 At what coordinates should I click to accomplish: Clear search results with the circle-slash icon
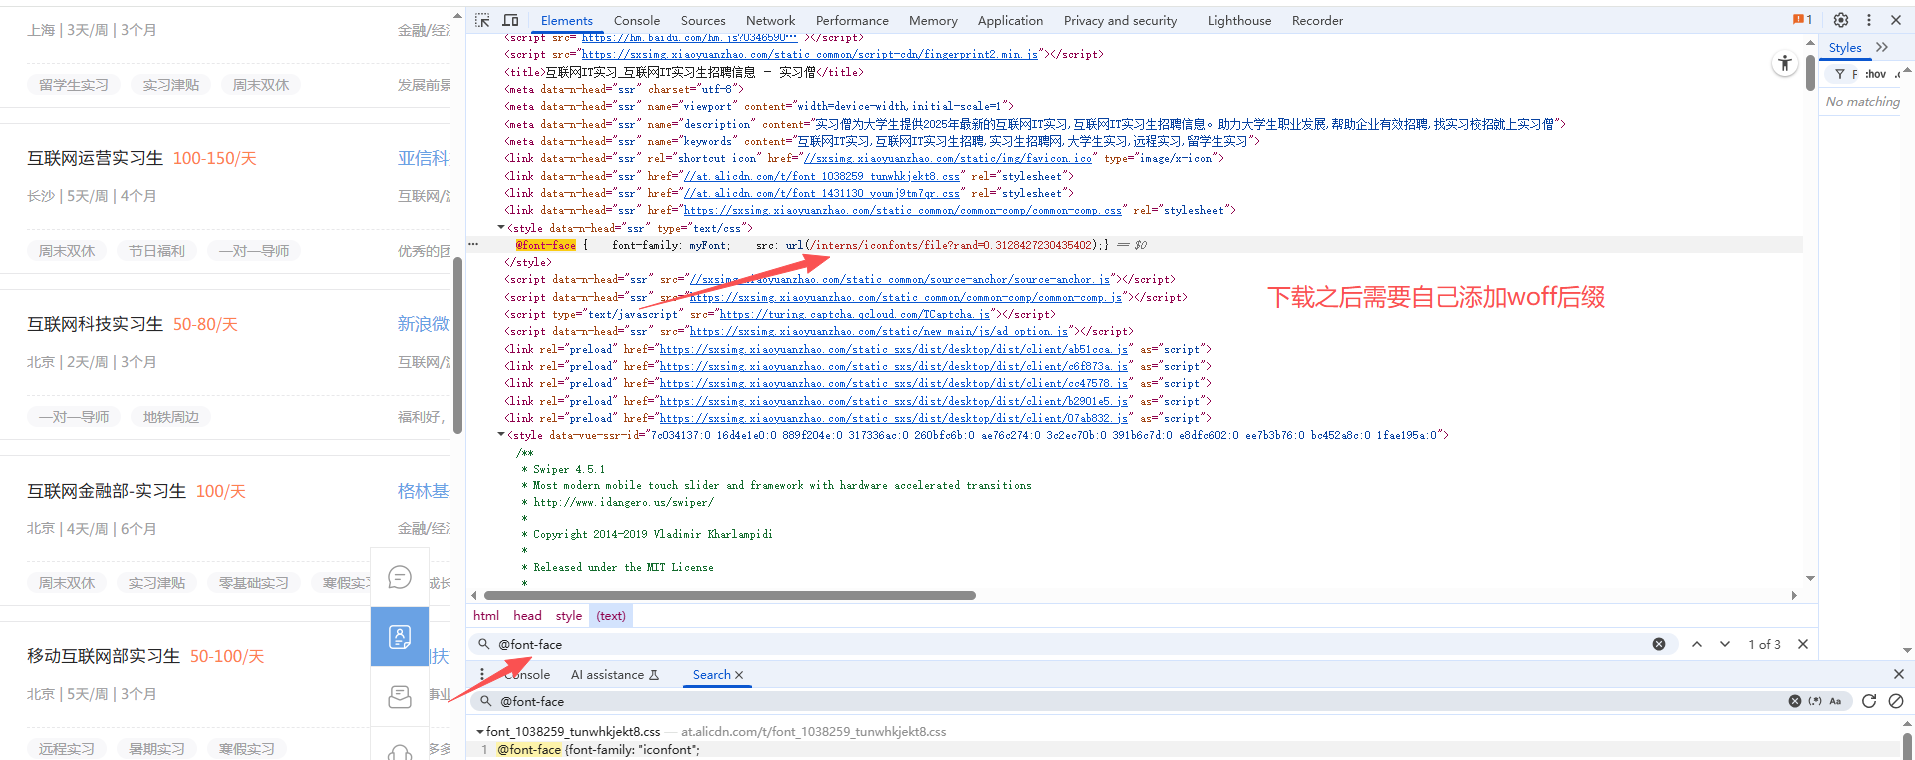coord(1896,701)
